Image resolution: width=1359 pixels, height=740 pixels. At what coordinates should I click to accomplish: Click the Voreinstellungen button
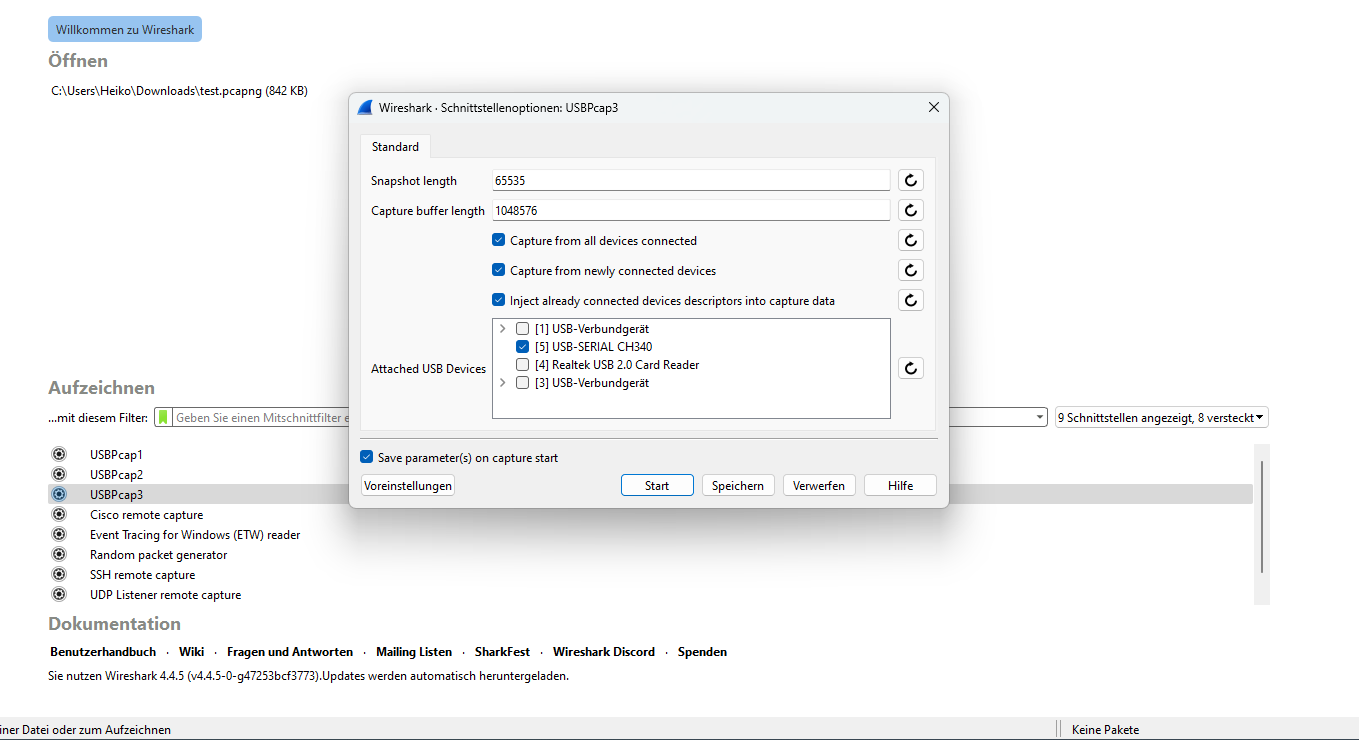click(x=408, y=485)
